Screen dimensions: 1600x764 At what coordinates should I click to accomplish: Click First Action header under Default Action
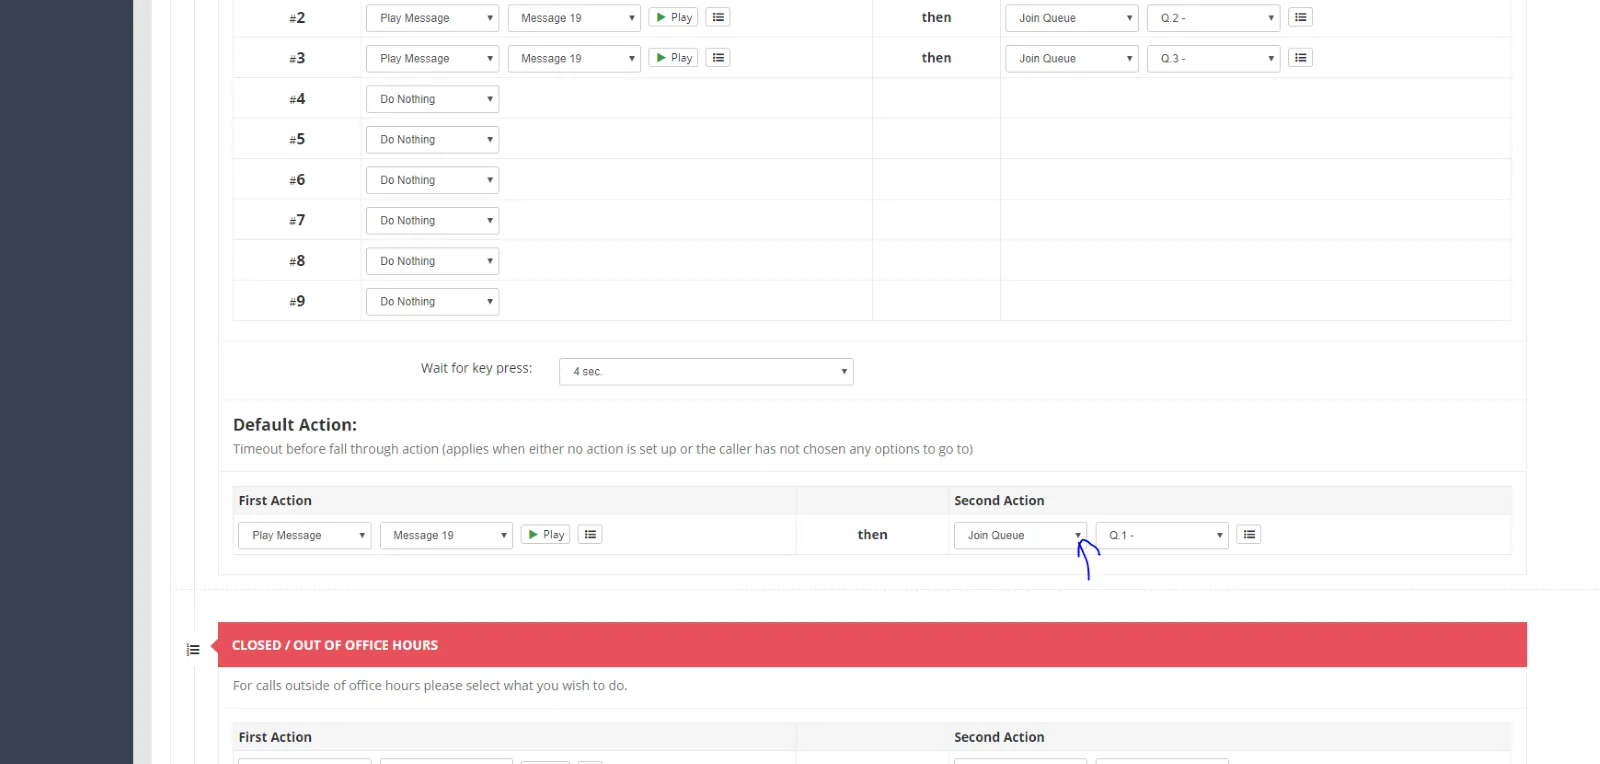pyautogui.click(x=275, y=501)
